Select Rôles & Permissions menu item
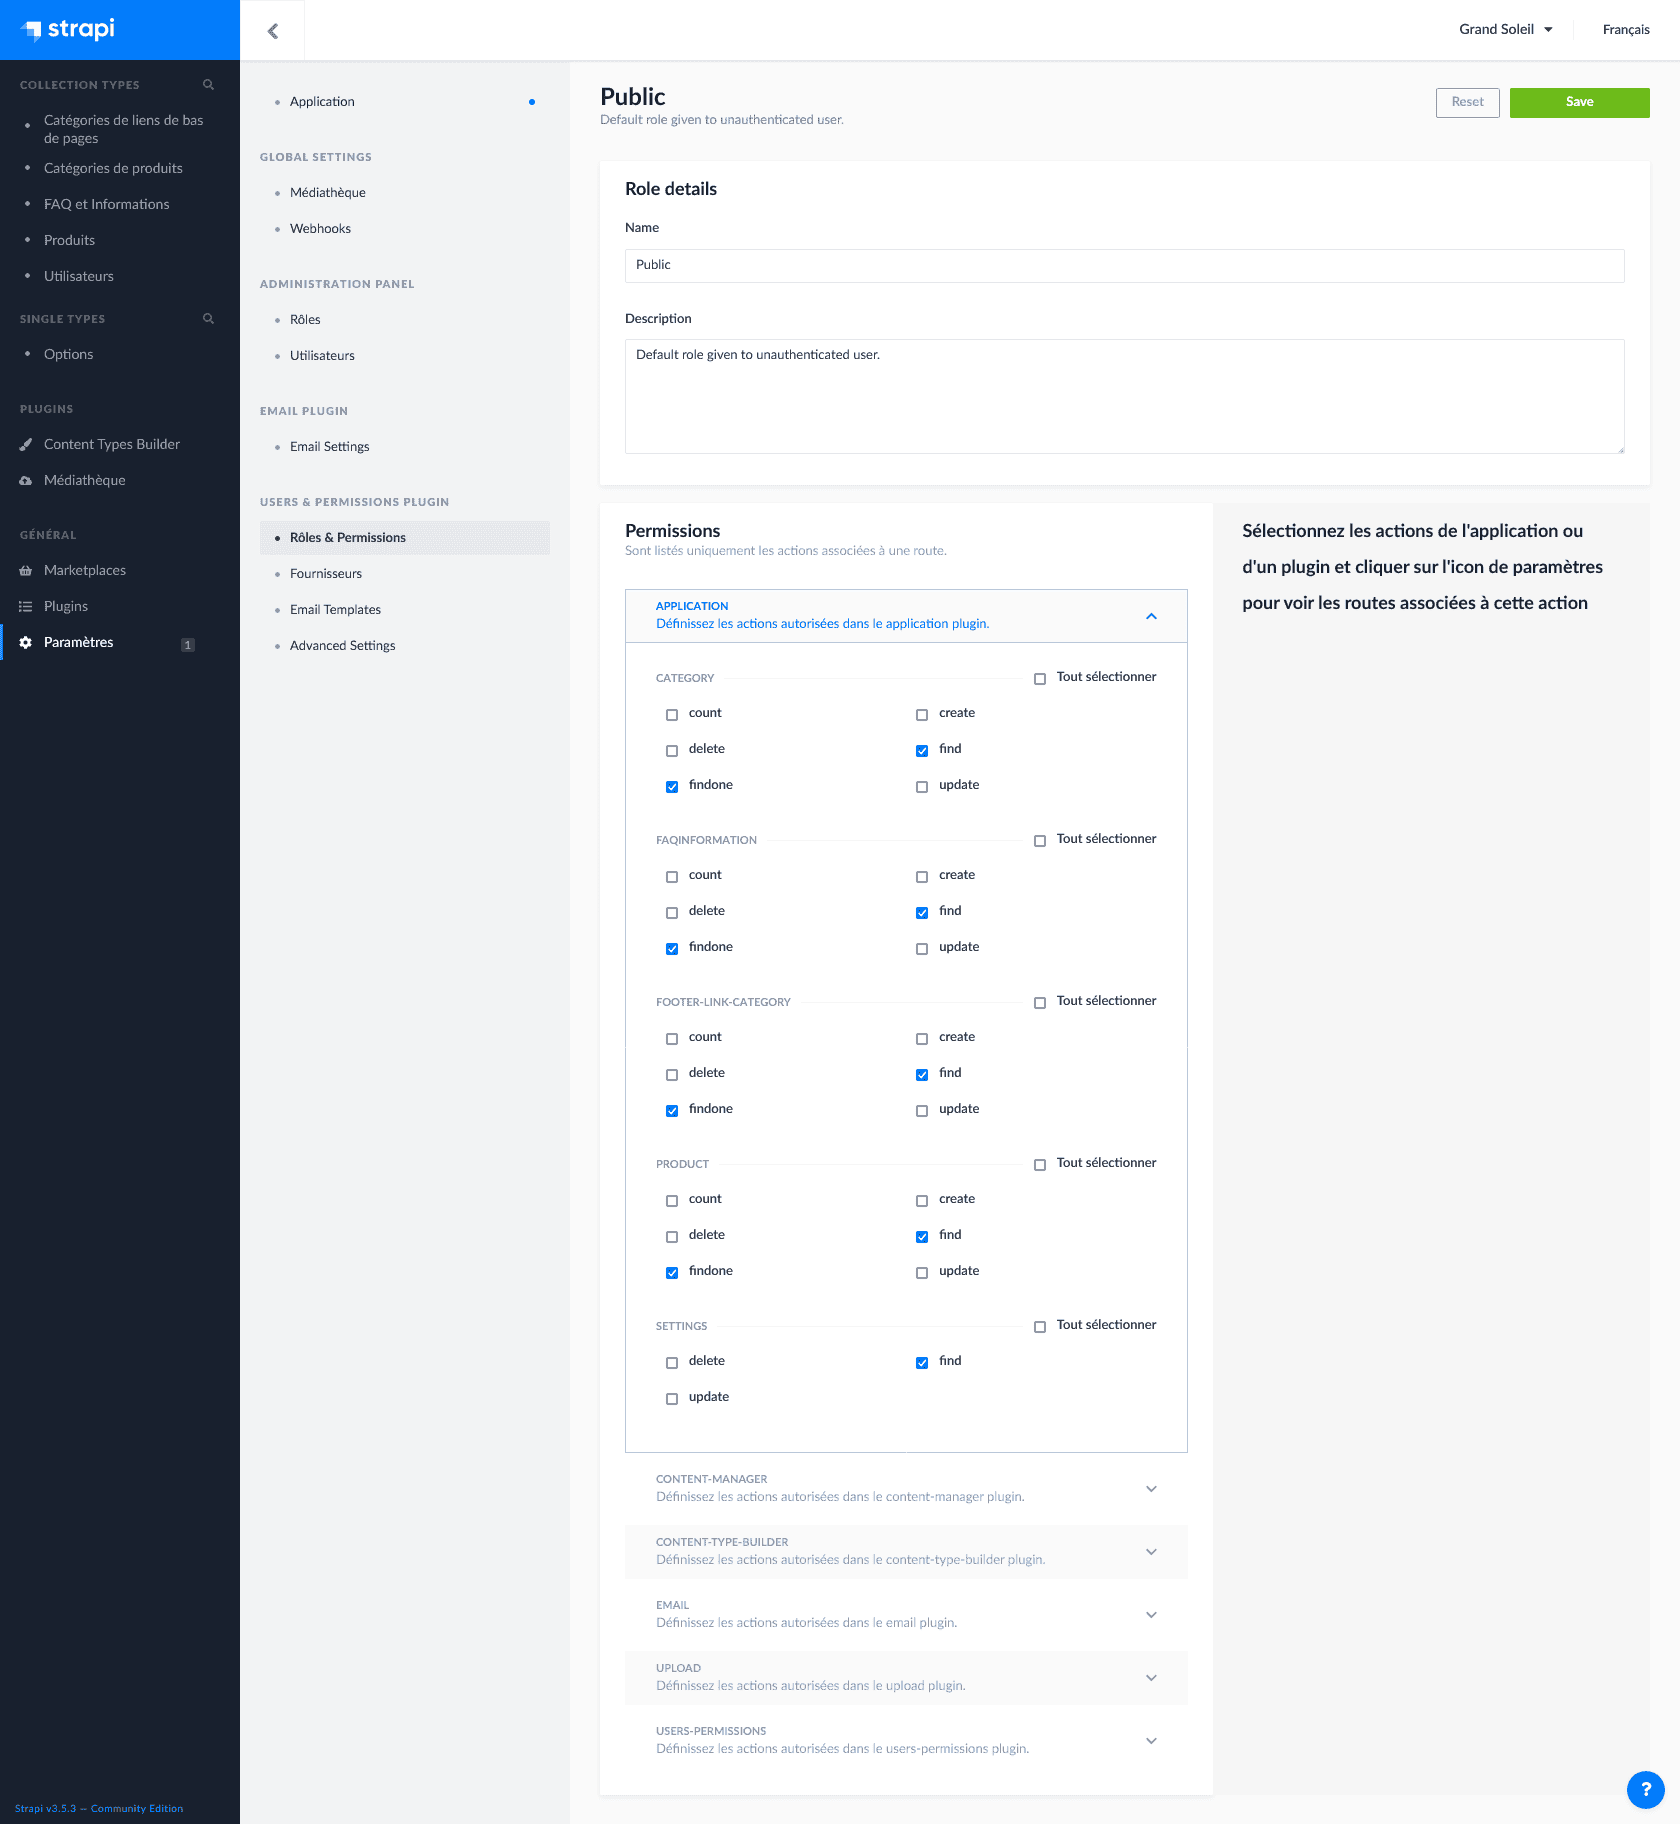The image size is (1680, 1824). (x=405, y=538)
